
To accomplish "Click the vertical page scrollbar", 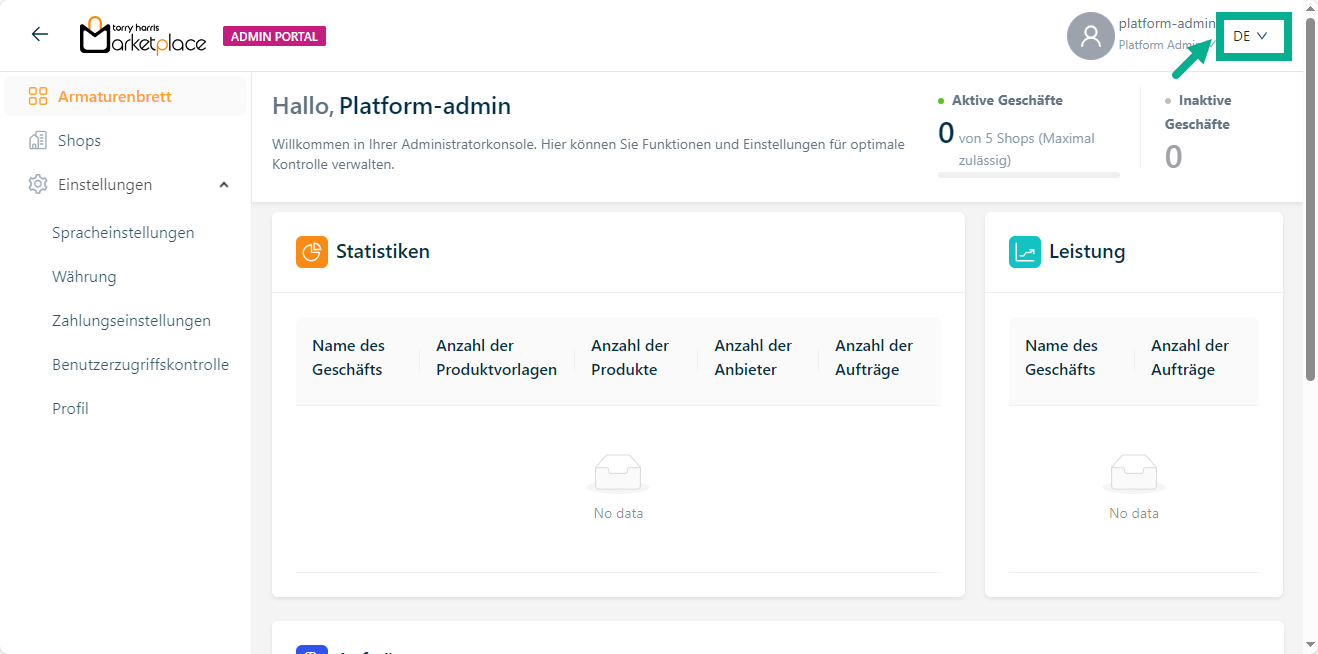I will 1310,200.
